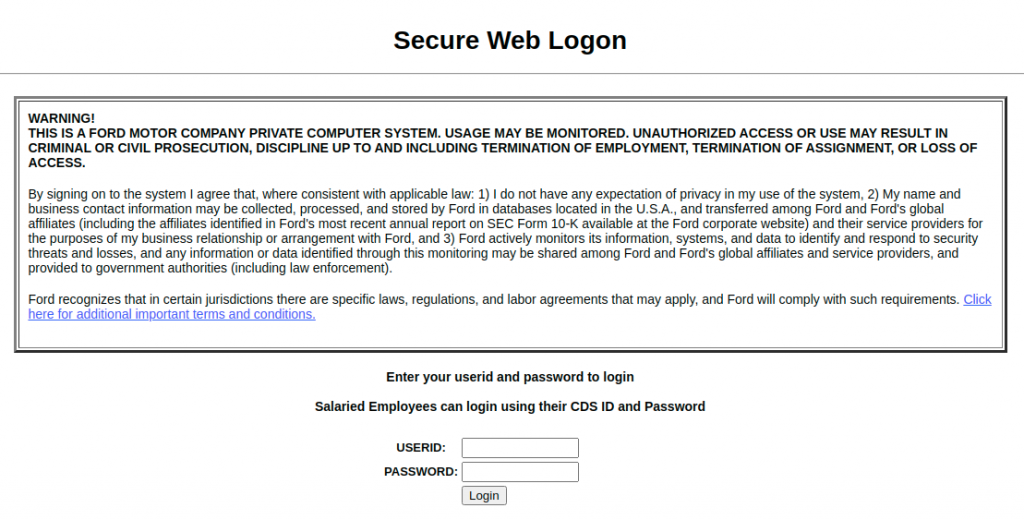Click the "provided to government authorities" line
The height and width of the screenshot is (520, 1024).
(210, 268)
